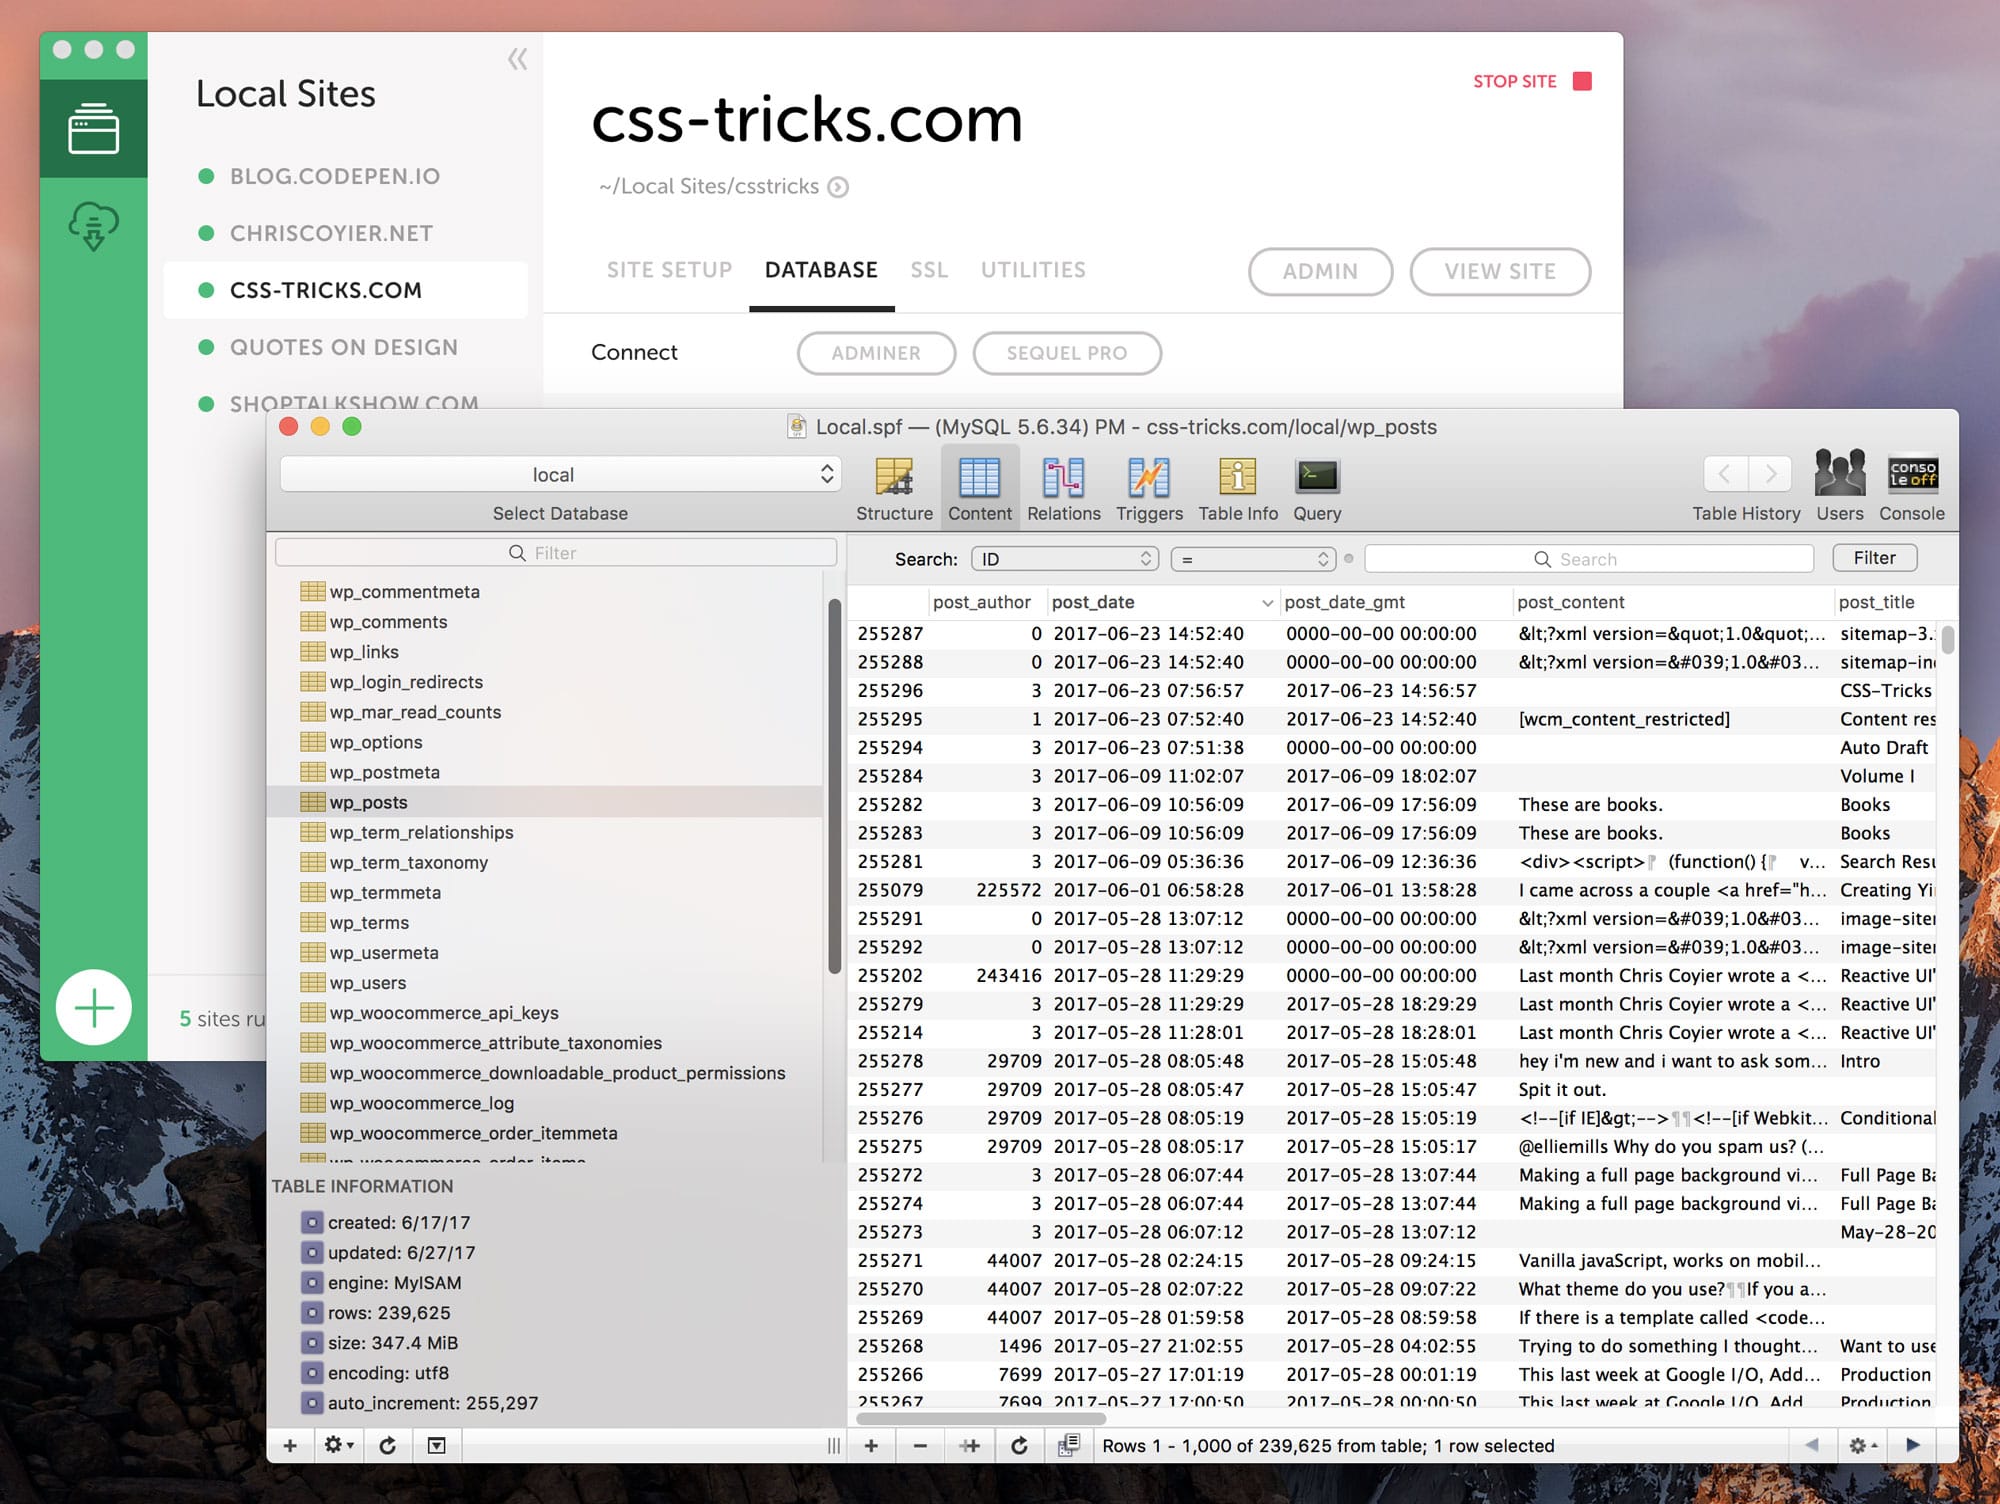Add a new site in Local
2000x1504 pixels.
94,1008
